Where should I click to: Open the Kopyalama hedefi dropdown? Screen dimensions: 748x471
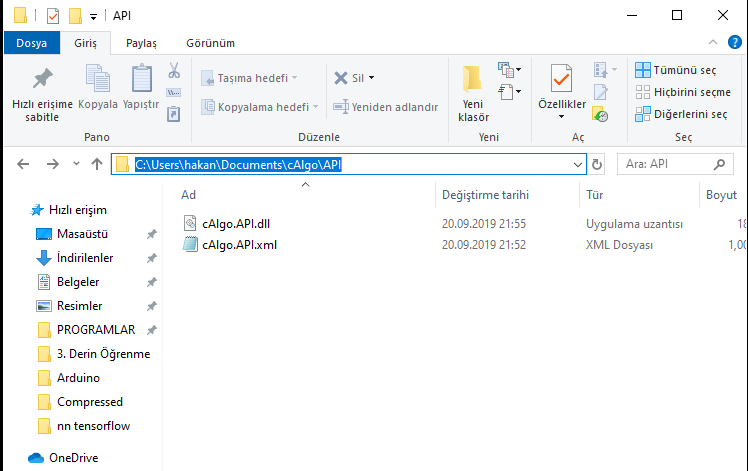click(315, 107)
